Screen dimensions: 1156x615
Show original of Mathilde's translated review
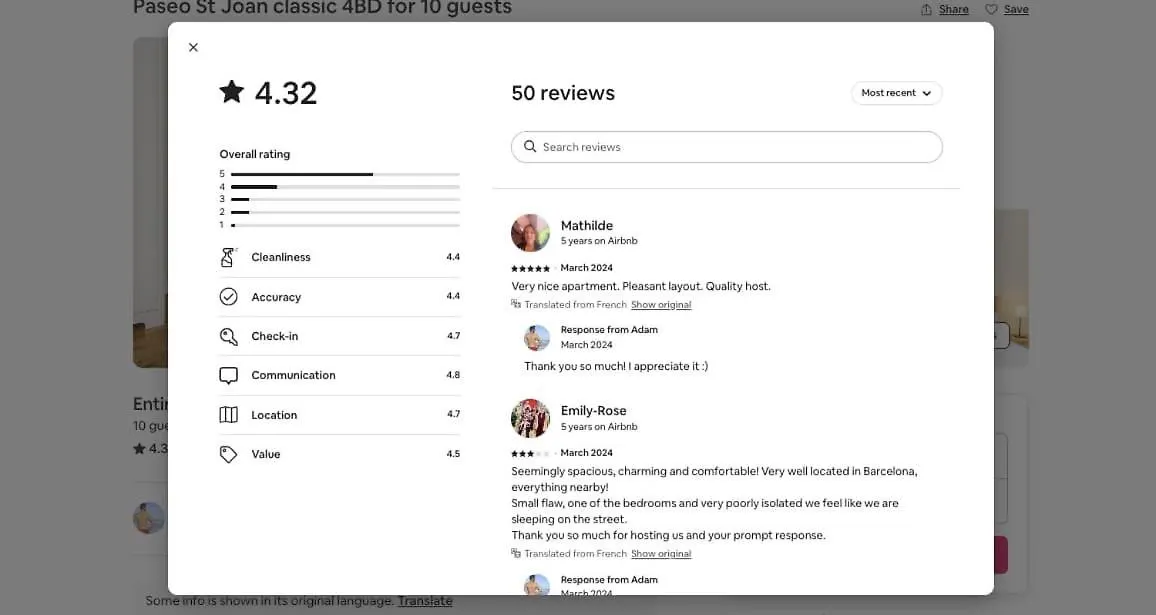(x=661, y=305)
